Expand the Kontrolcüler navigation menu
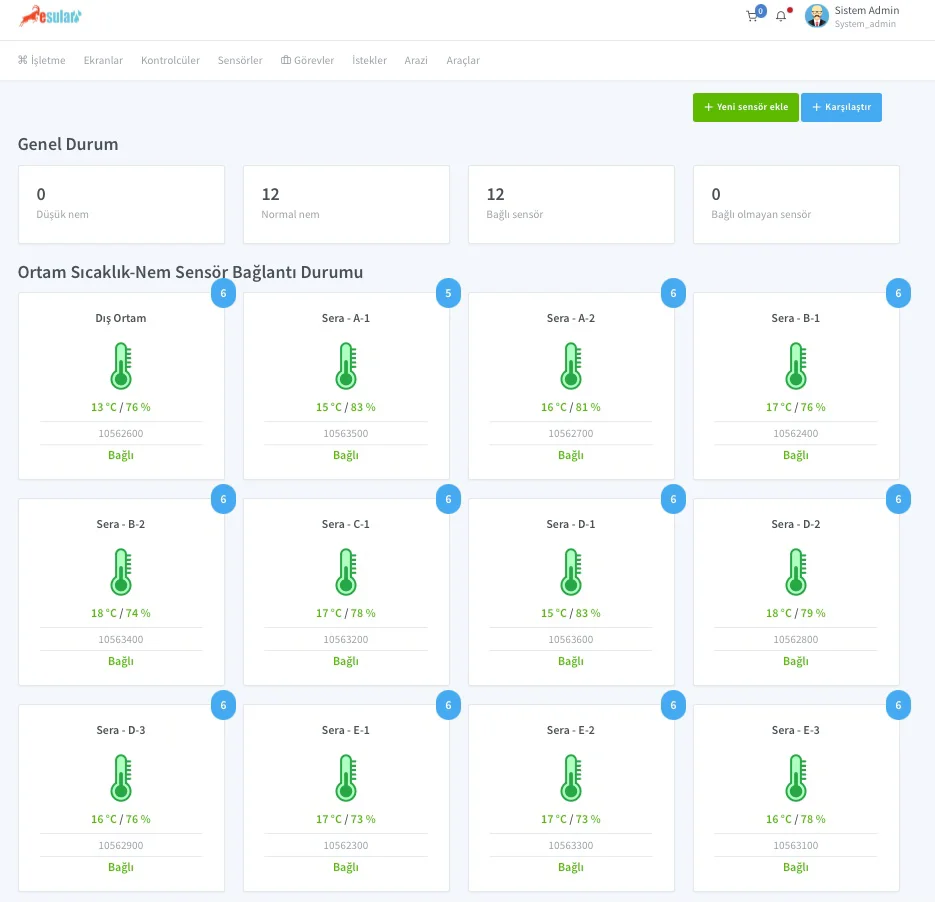 (x=170, y=61)
